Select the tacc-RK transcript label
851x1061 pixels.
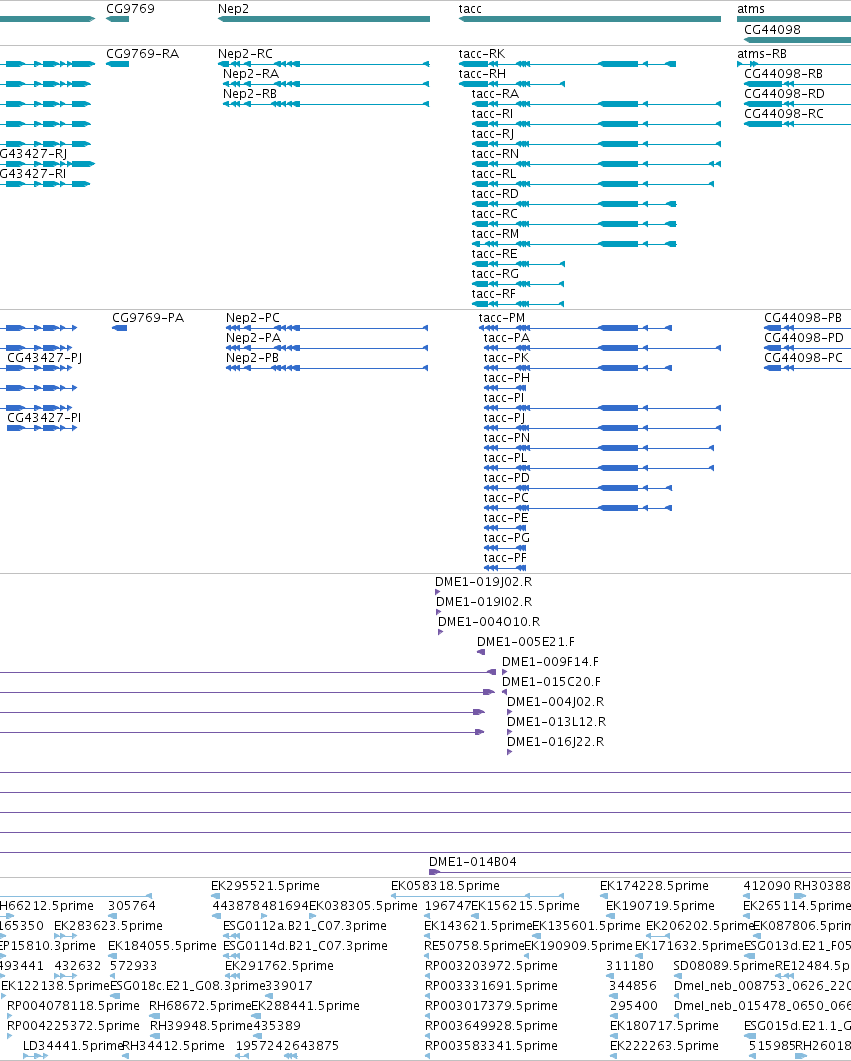pyautogui.click(x=482, y=53)
